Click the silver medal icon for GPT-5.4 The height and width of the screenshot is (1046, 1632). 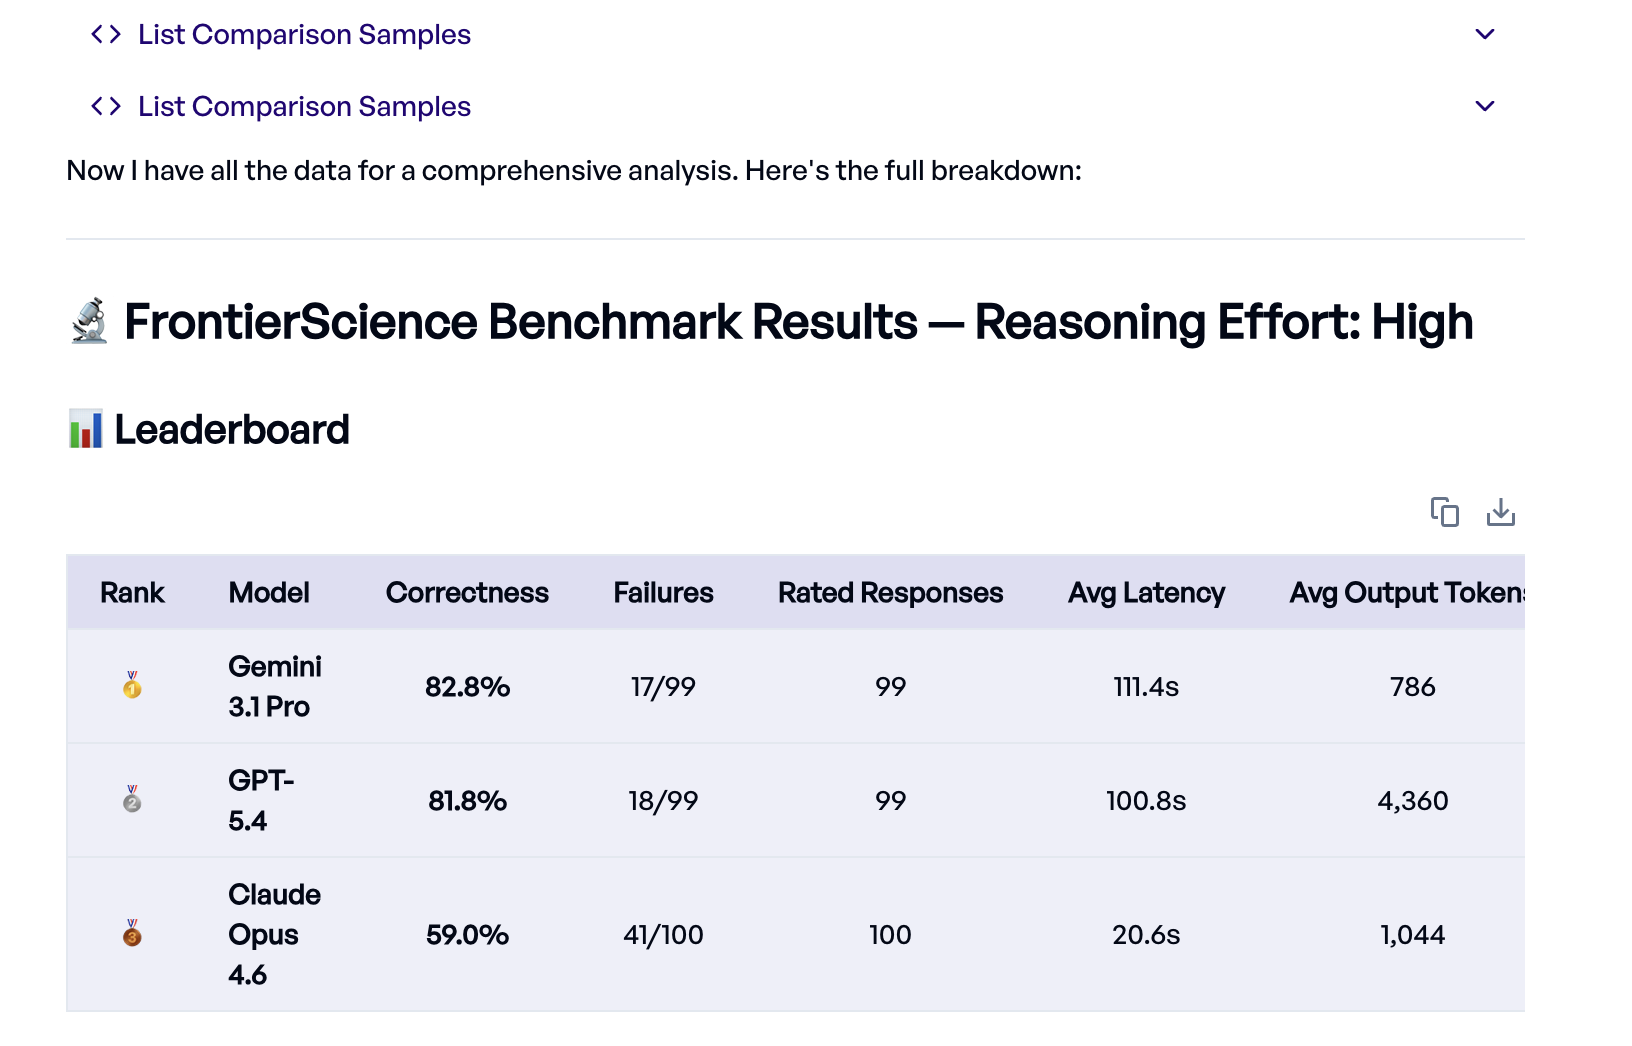coord(132,800)
